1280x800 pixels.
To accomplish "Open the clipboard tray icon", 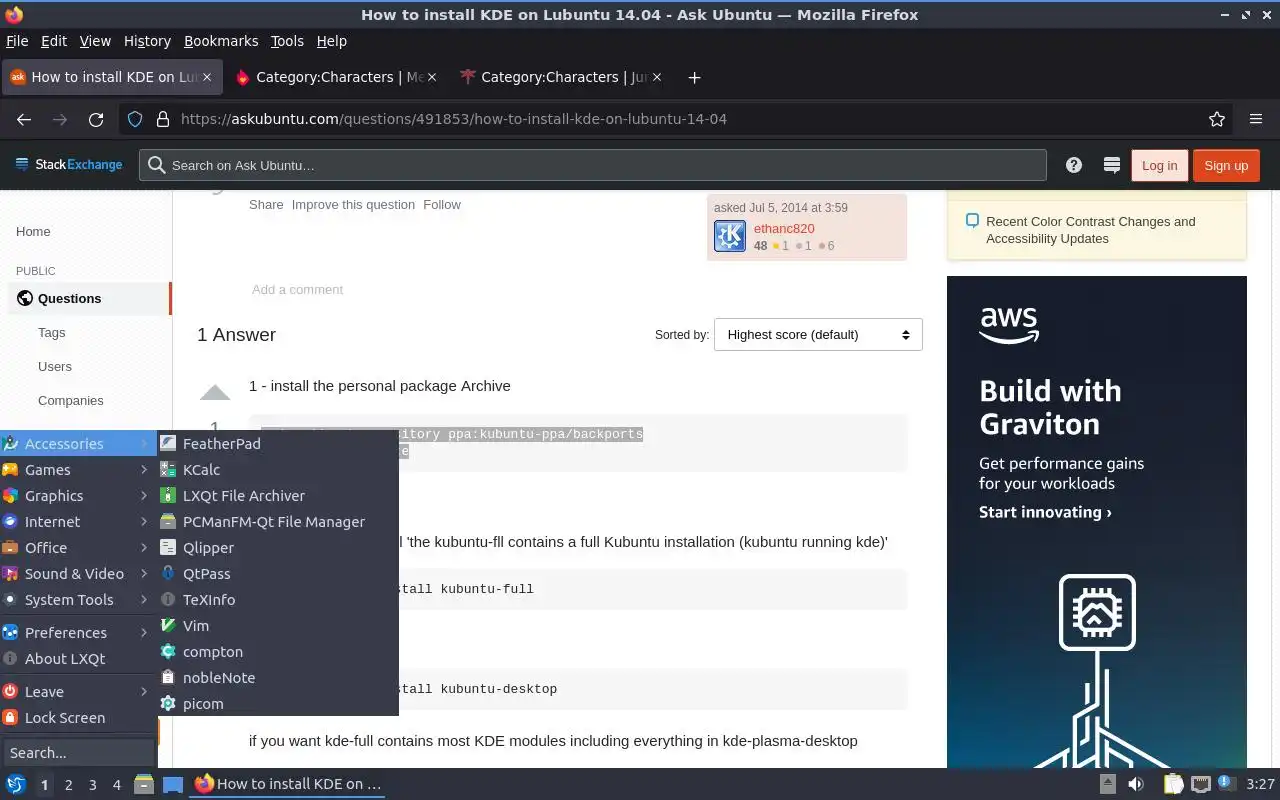I will click(1173, 784).
